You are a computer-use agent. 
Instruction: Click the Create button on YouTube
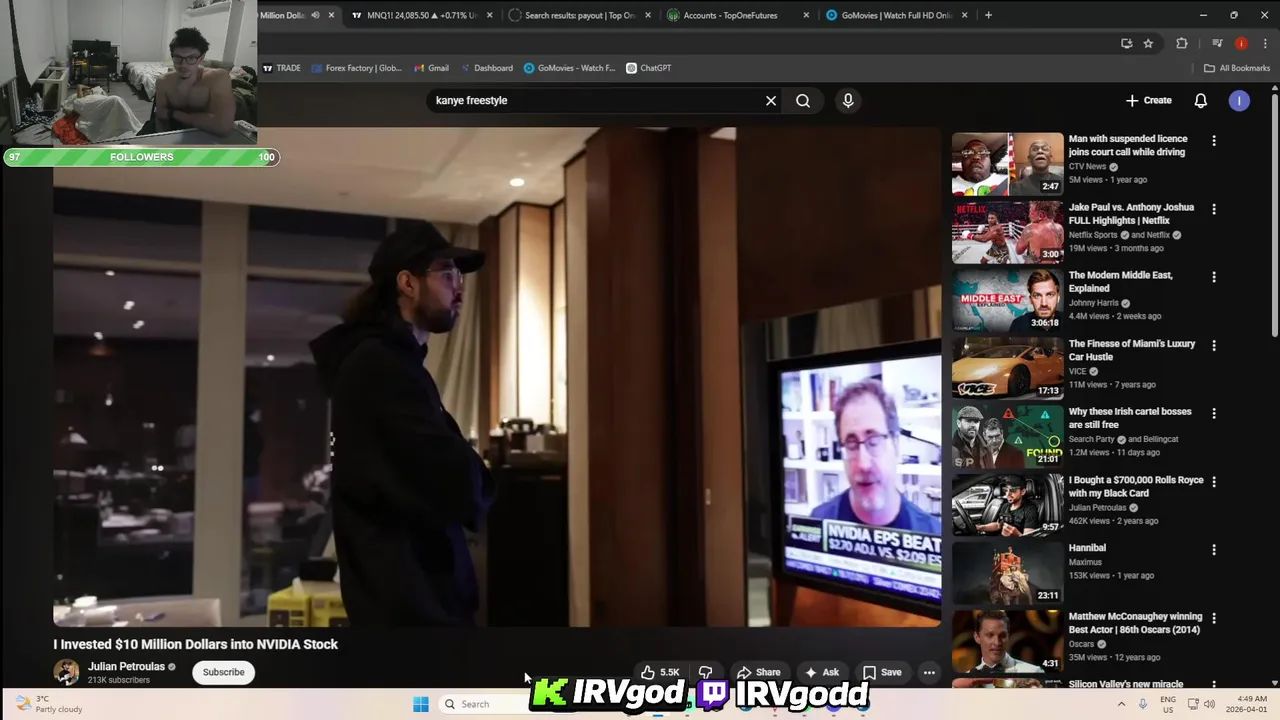click(1148, 101)
